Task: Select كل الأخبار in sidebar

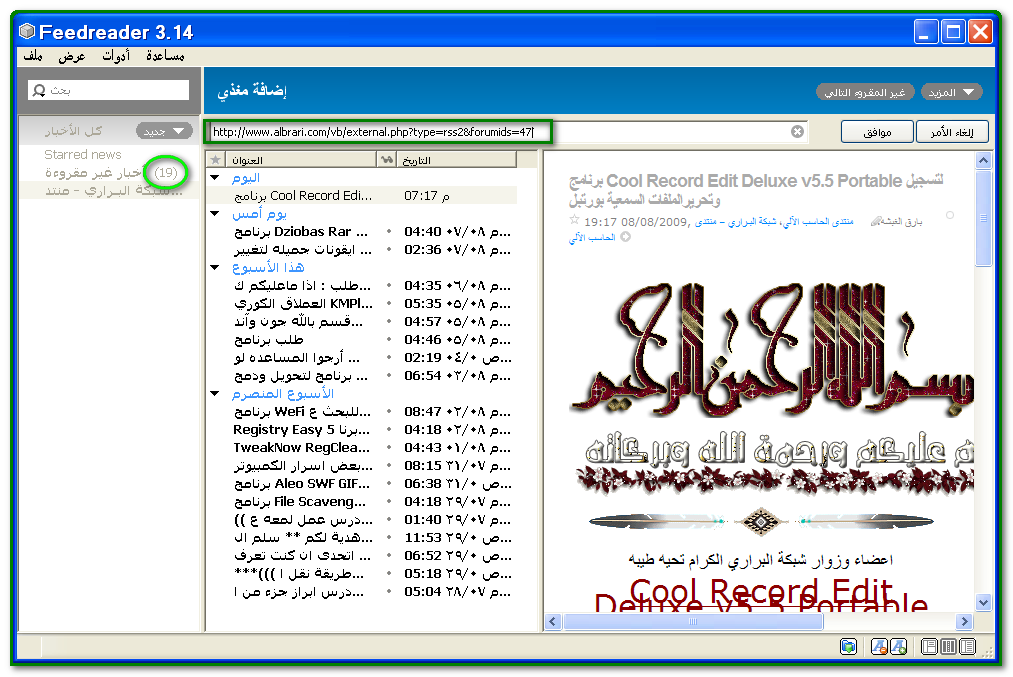Action: click(74, 131)
